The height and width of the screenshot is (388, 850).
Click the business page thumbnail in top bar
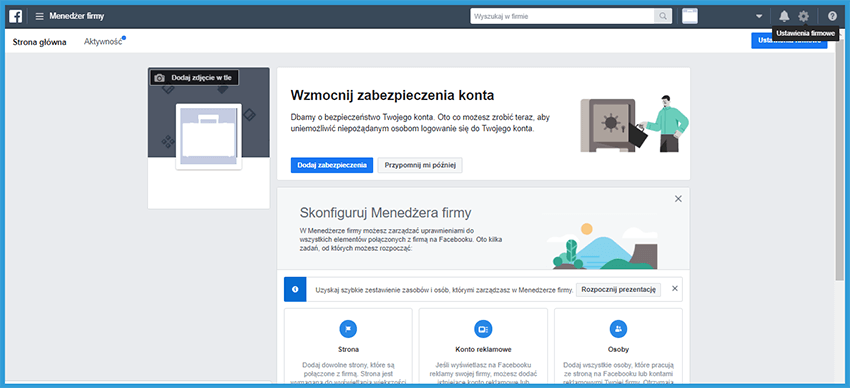click(x=690, y=16)
